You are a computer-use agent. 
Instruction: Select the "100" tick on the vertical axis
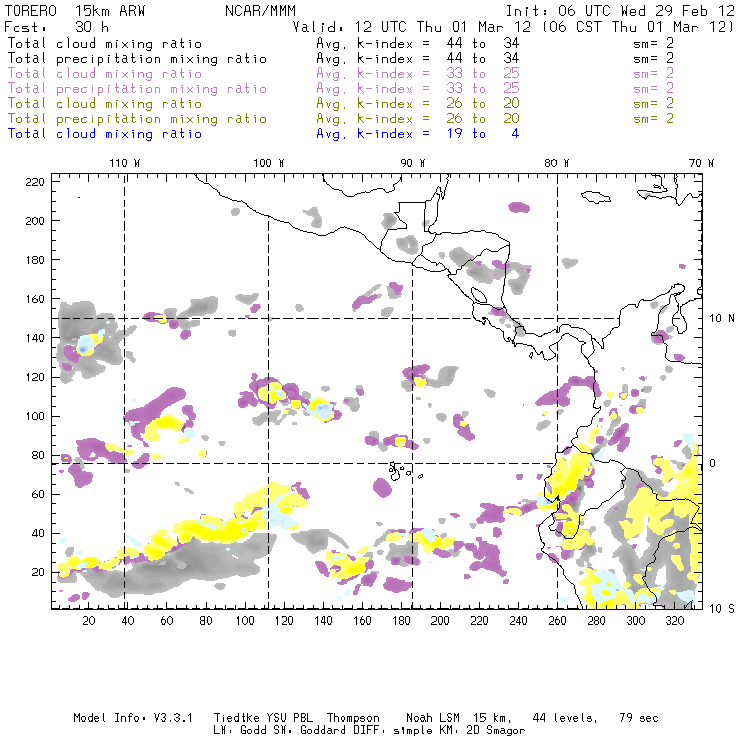(x=35, y=416)
